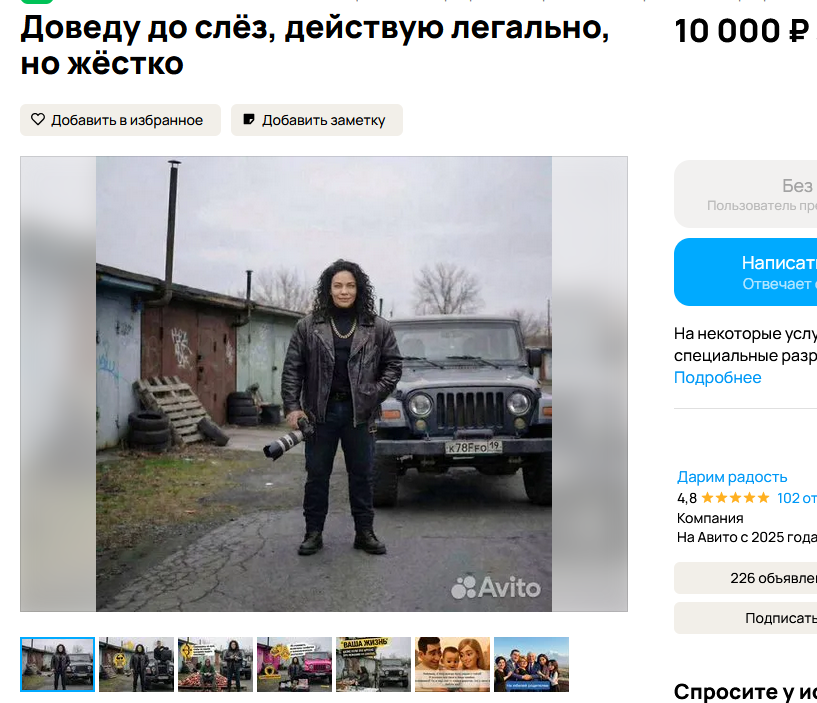The image size is (817, 703).
Task: Select the first gallery thumbnail
Action: [x=58, y=664]
